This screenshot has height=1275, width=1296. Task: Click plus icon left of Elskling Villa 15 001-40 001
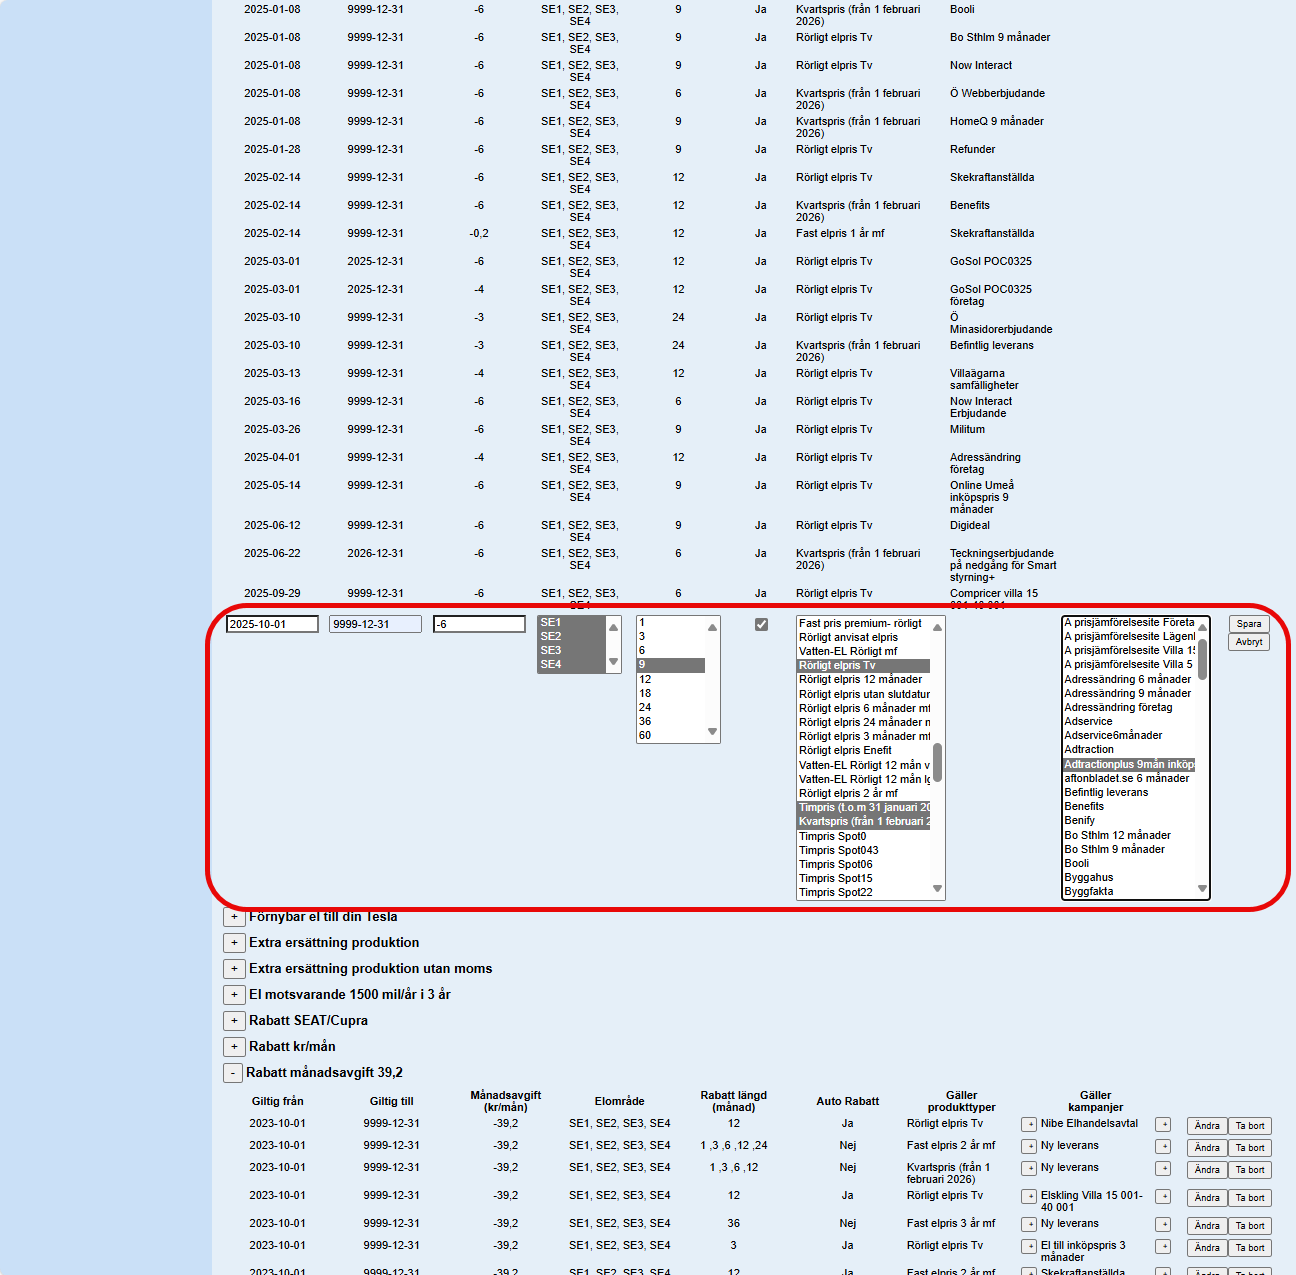click(1028, 1197)
